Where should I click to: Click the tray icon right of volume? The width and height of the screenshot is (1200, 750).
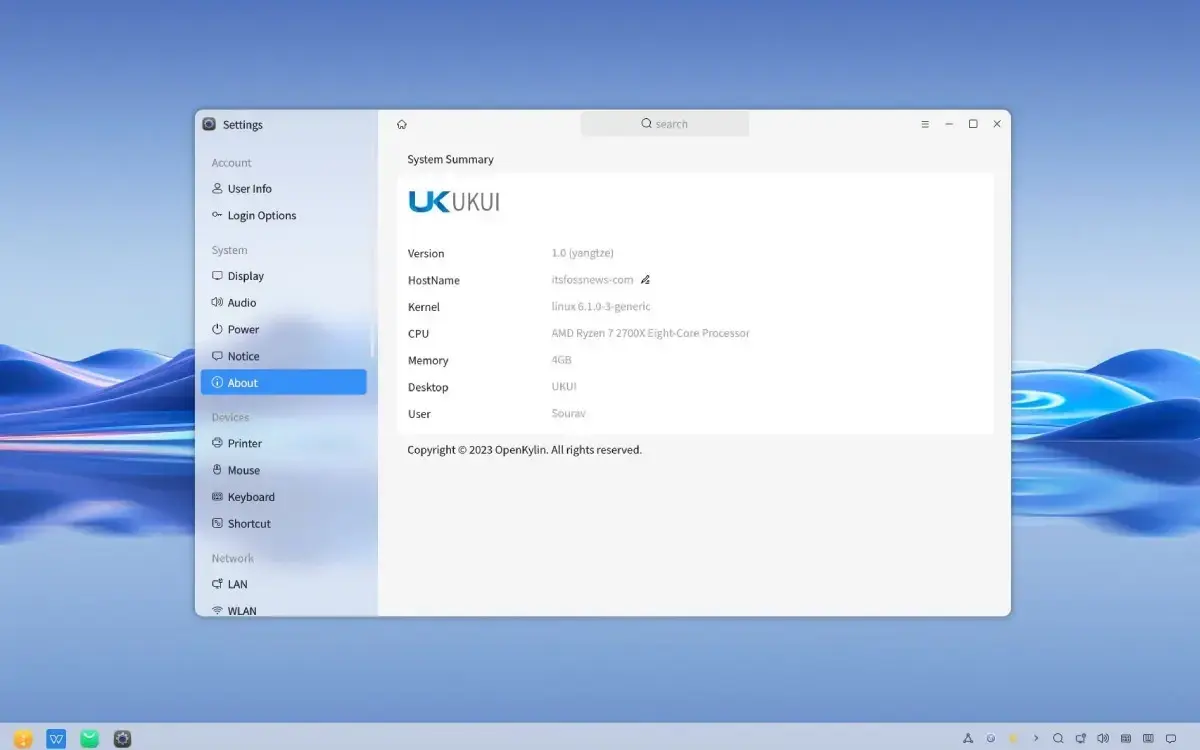point(1126,739)
